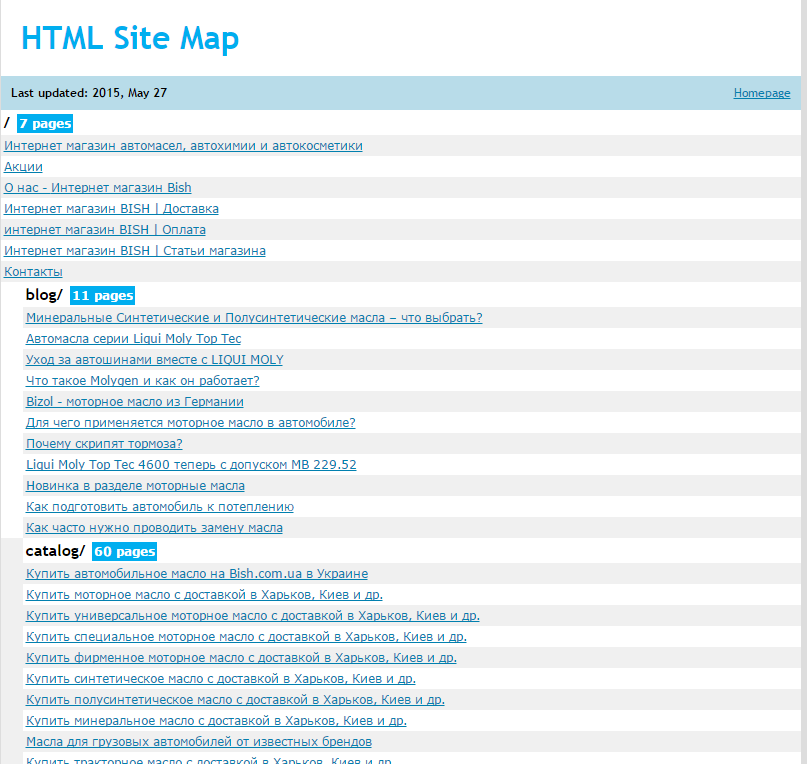
Task: Open the Контакты page link
Action: click(33, 272)
